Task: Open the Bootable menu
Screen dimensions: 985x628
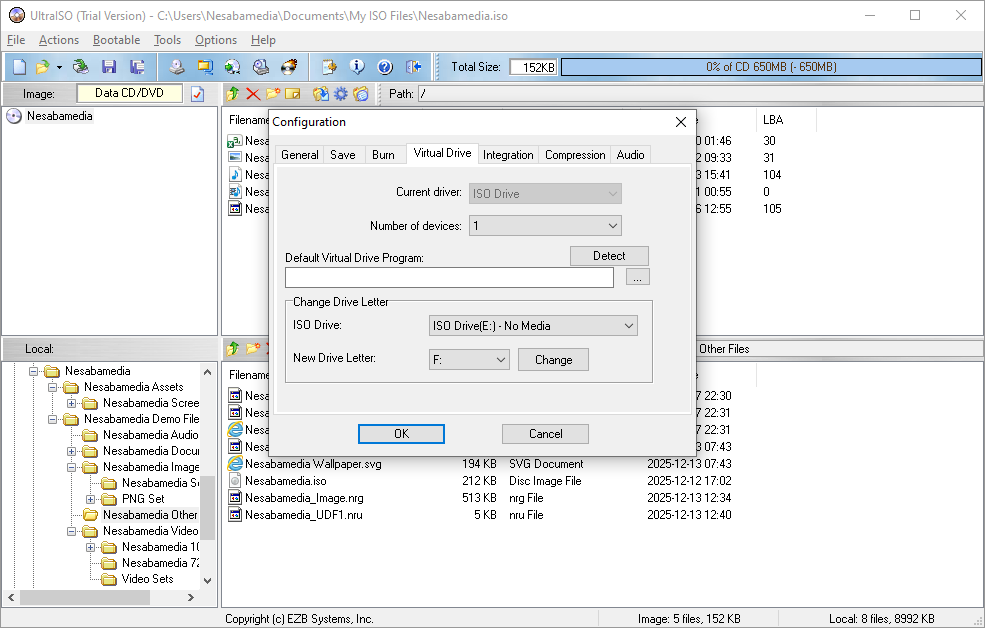Action: [x=116, y=40]
